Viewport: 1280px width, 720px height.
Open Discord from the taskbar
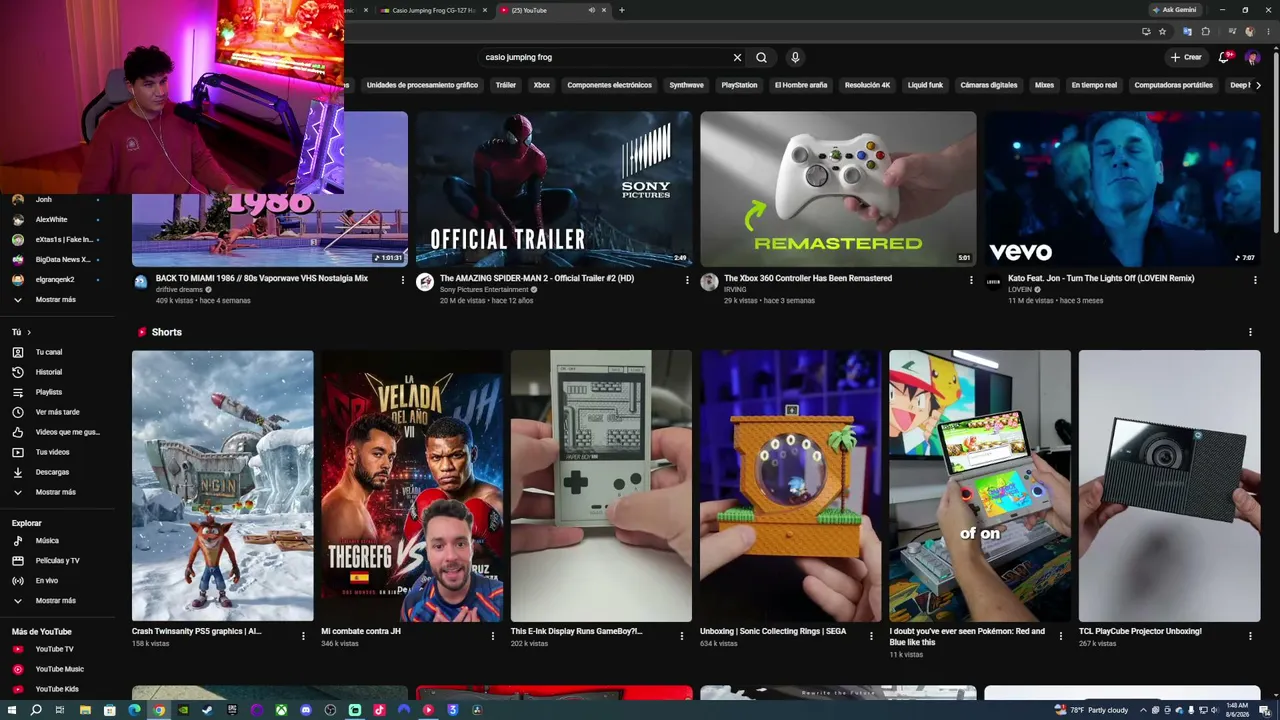(306, 710)
